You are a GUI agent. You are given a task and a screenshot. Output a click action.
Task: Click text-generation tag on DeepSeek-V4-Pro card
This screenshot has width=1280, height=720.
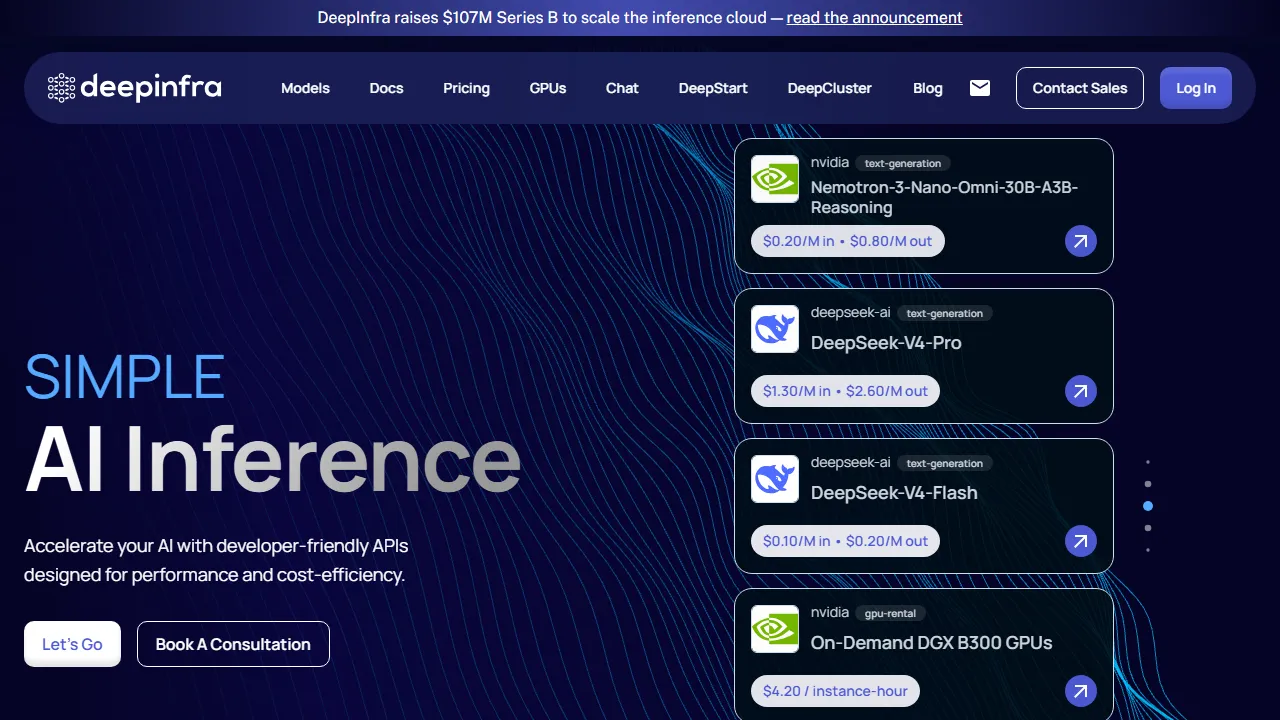(x=945, y=313)
